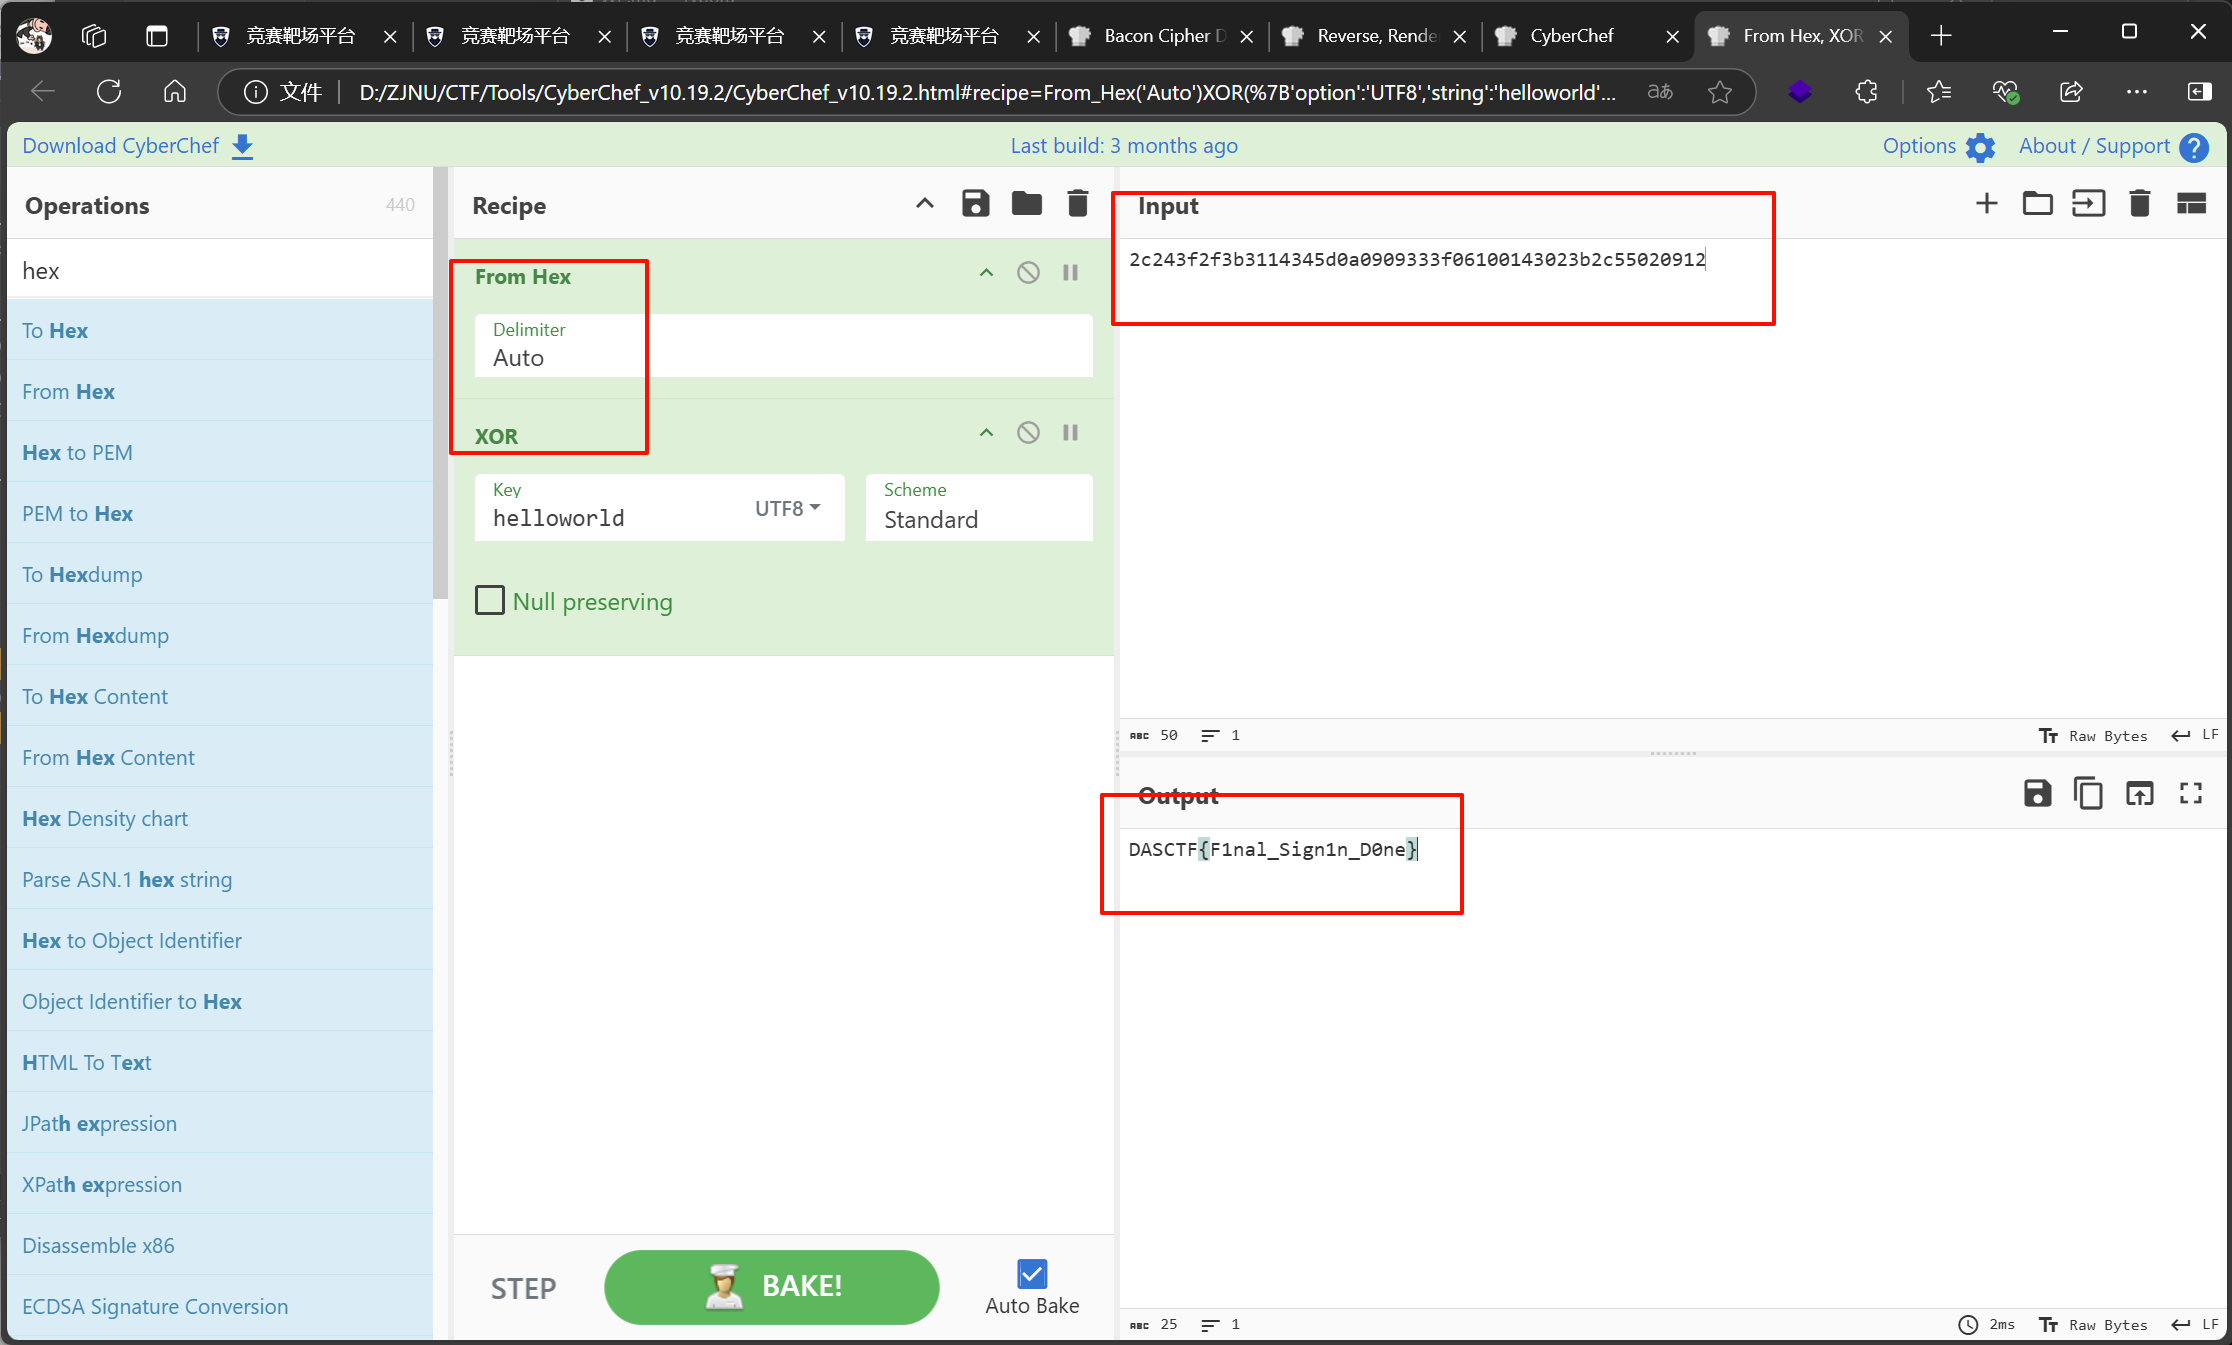The image size is (2232, 1345).
Task: Open the XOR key UTF8 format dropdown
Action: pos(787,508)
